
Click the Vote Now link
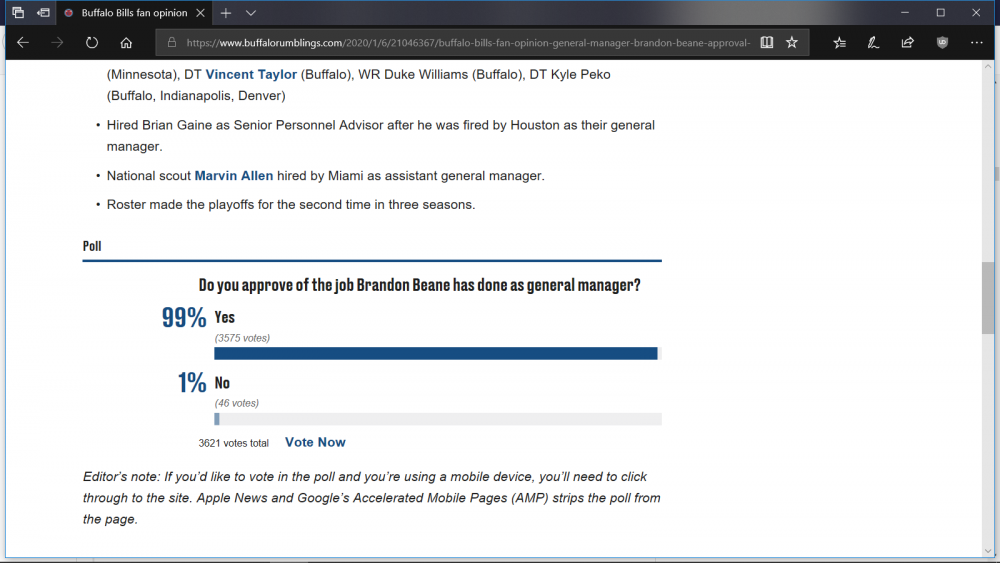(315, 442)
